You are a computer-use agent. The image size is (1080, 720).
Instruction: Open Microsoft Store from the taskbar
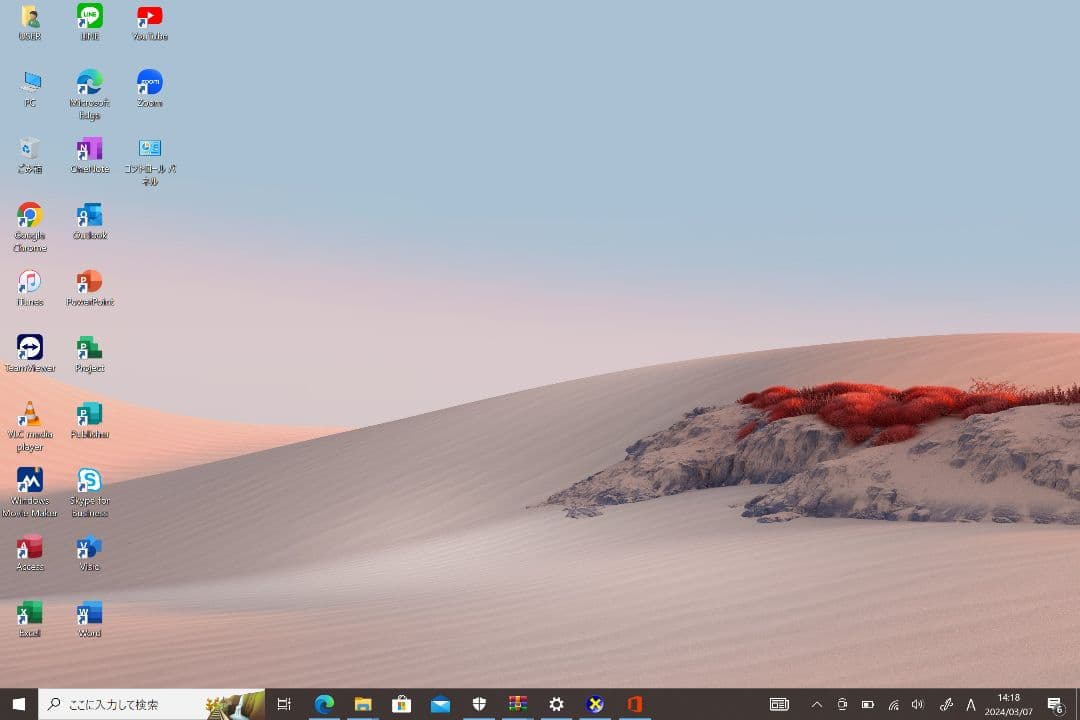pyautogui.click(x=402, y=704)
